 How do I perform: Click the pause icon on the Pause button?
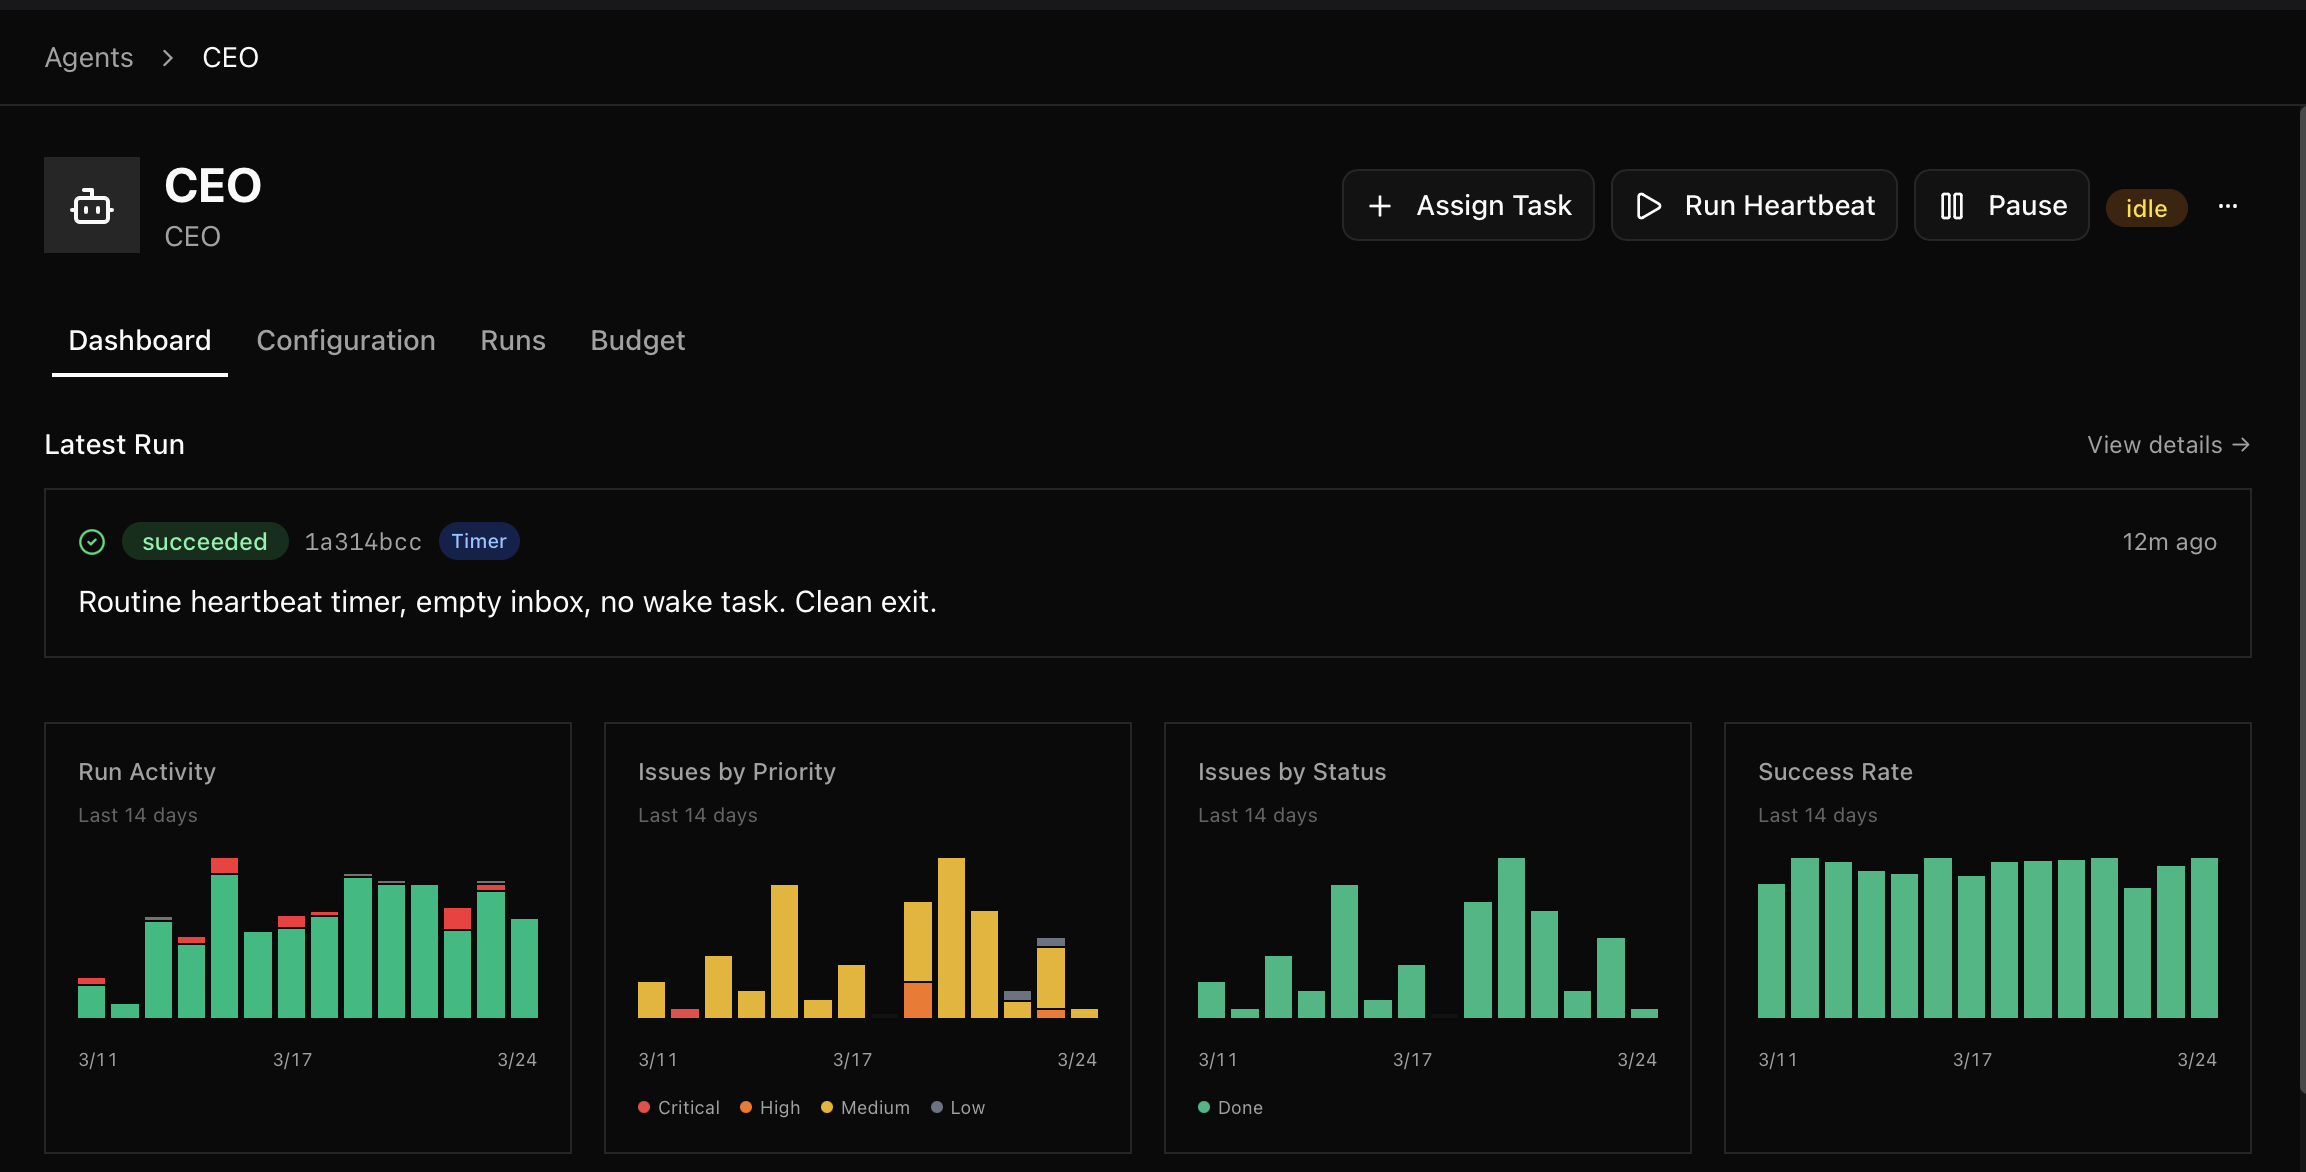point(1951,205)
